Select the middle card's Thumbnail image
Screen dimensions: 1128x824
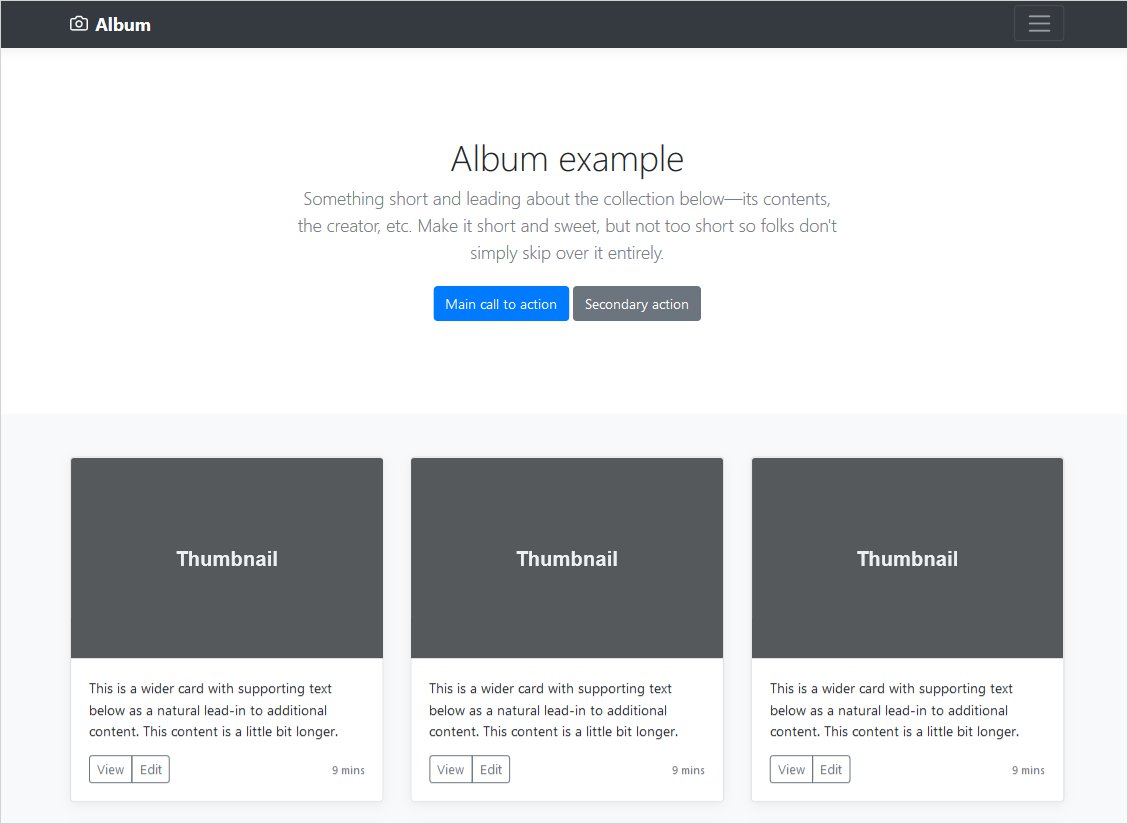[567, 558]
